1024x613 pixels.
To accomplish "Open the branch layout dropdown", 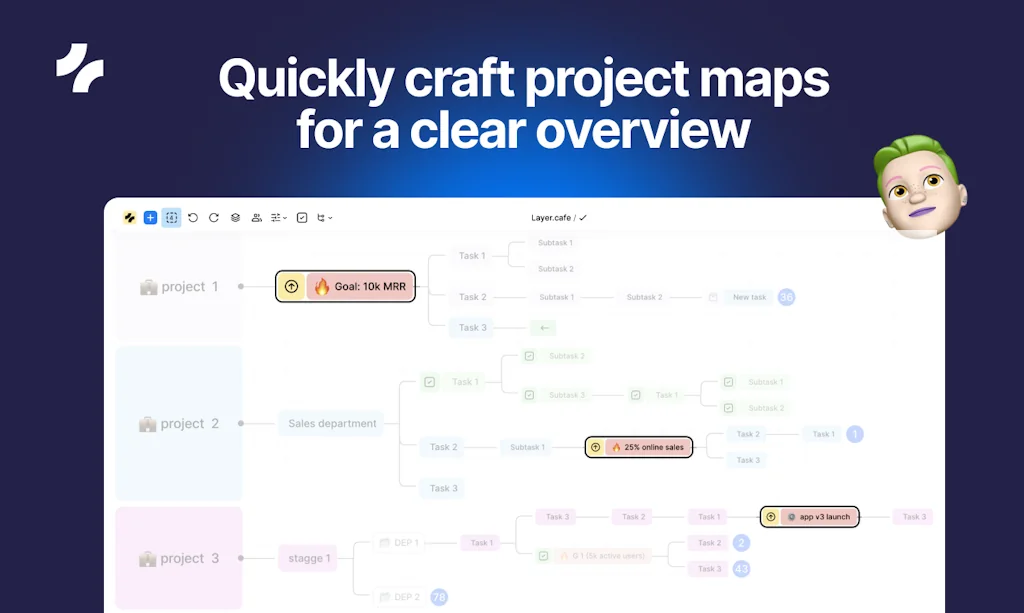I will click(x=325, y=217).
